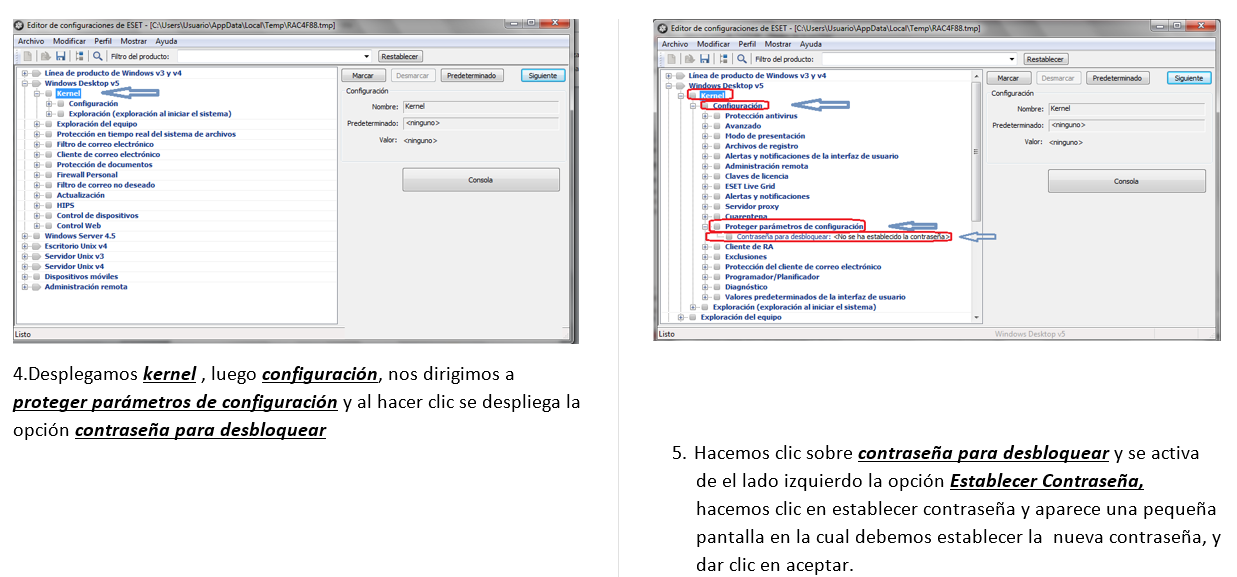
Task: Click ESET app icon in right window title bar
Action: 663,29
